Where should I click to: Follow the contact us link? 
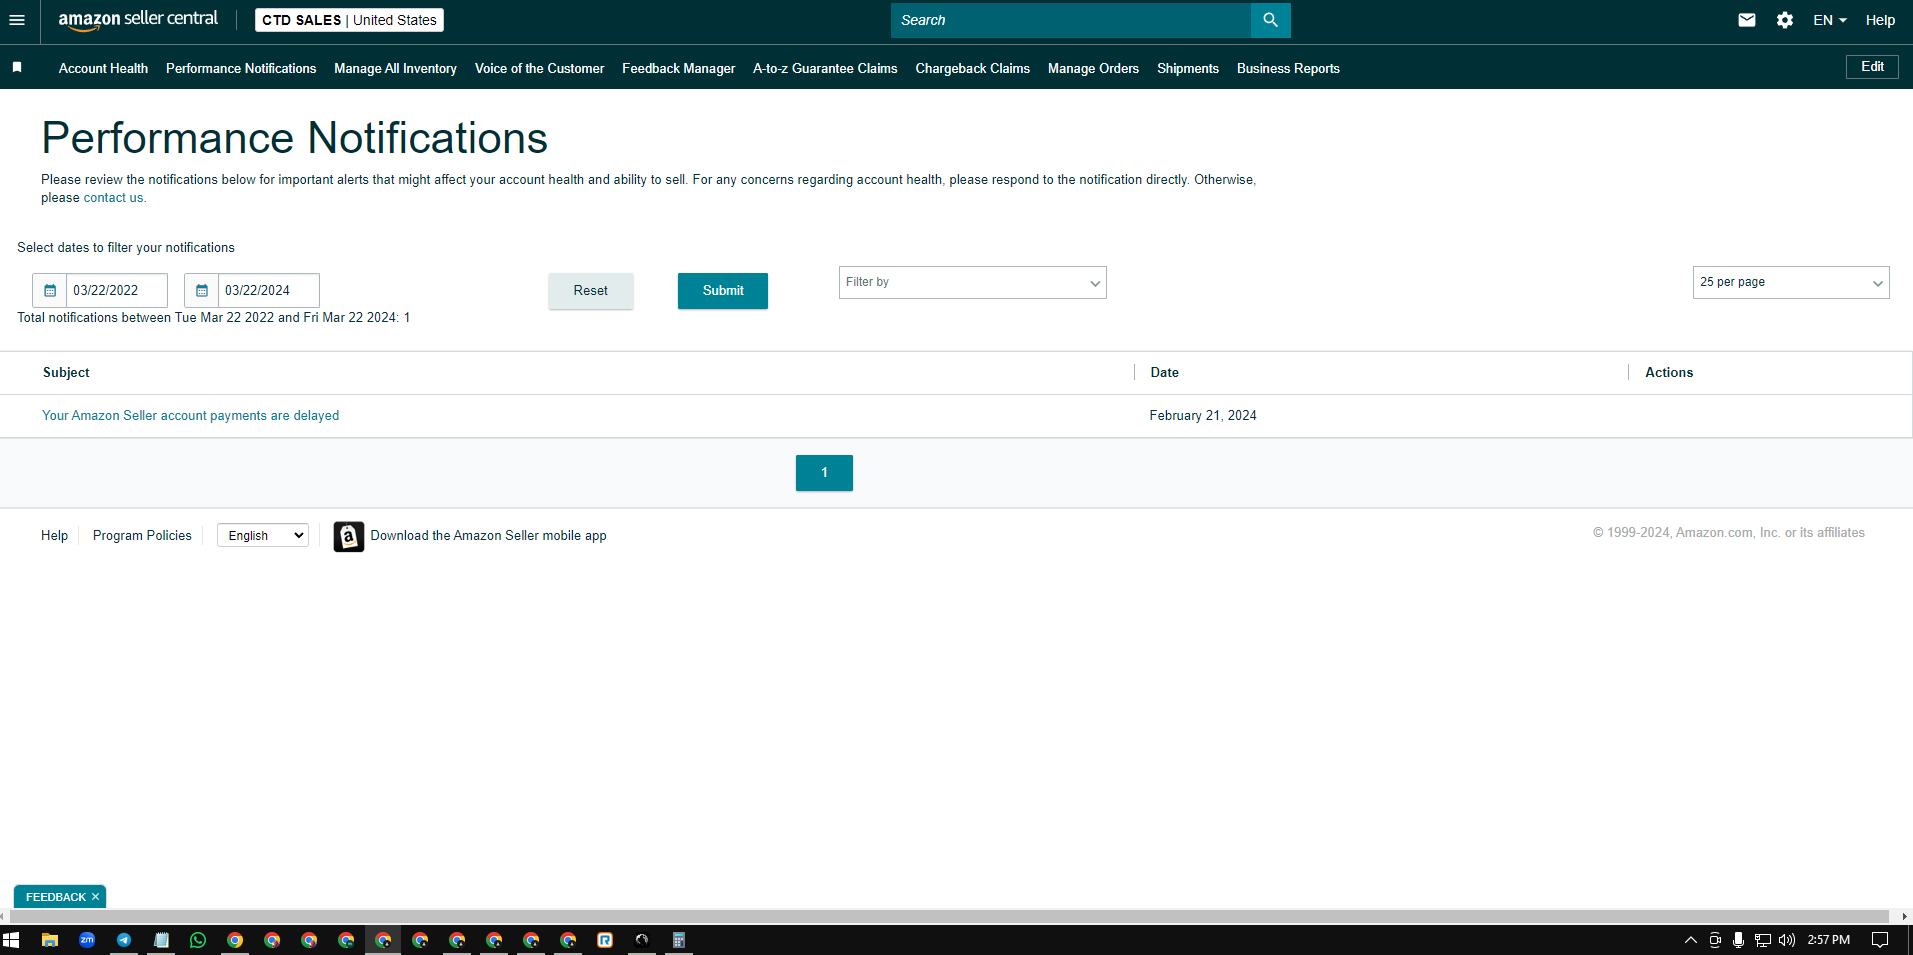pyautogui.click(x=113, y=198)
